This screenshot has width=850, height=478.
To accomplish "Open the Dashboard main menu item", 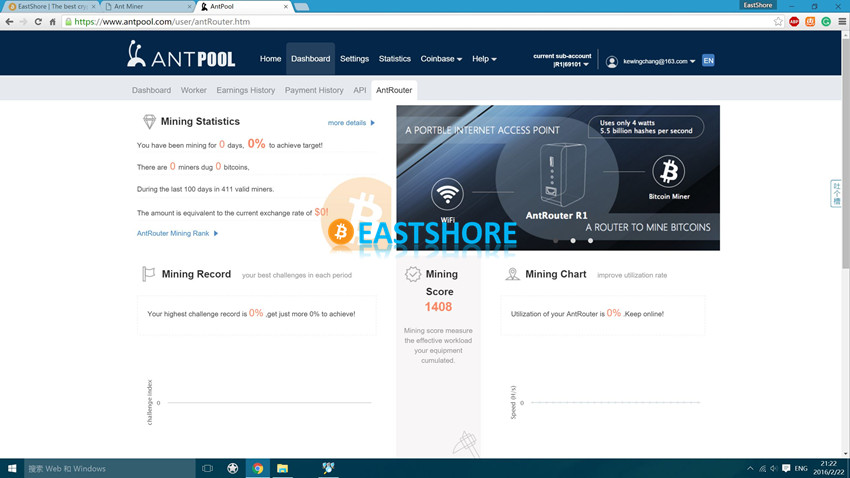I will point(311,59).
